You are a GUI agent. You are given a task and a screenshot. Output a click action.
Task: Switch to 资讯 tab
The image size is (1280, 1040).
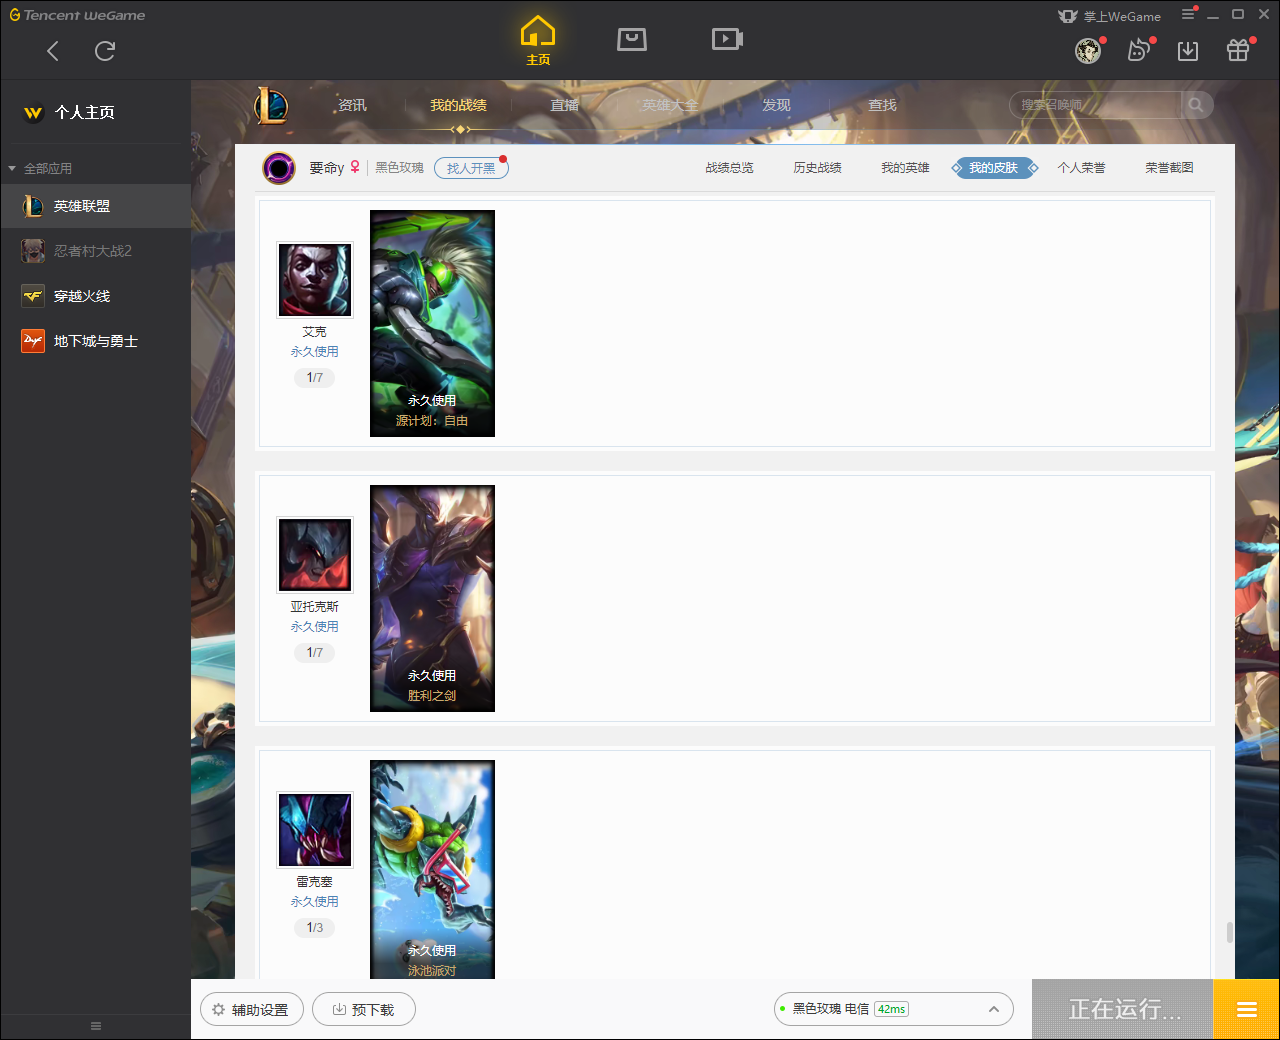click(x=352, y=105)
